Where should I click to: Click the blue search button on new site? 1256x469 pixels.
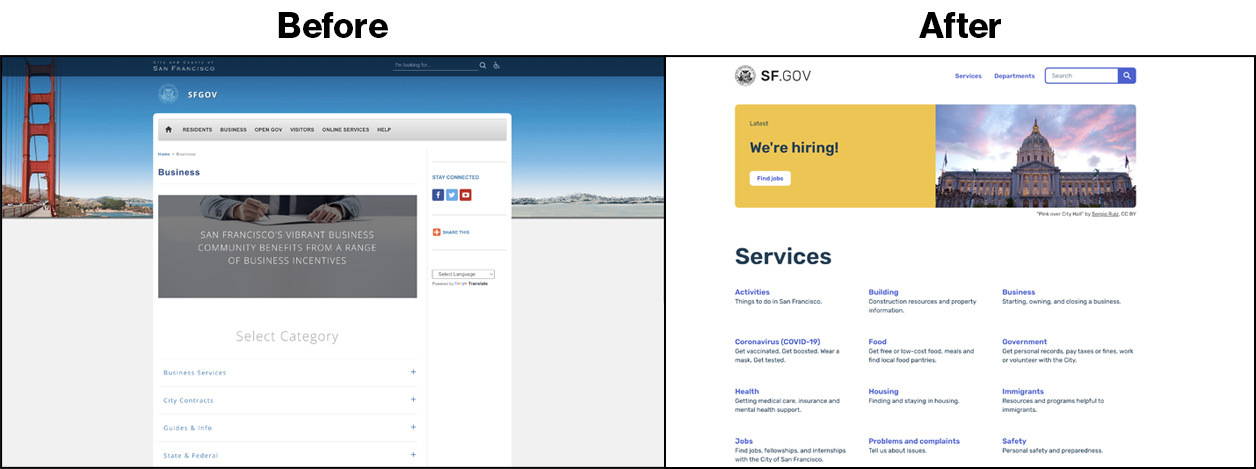pyautogui.click(x=1127, y=76)
